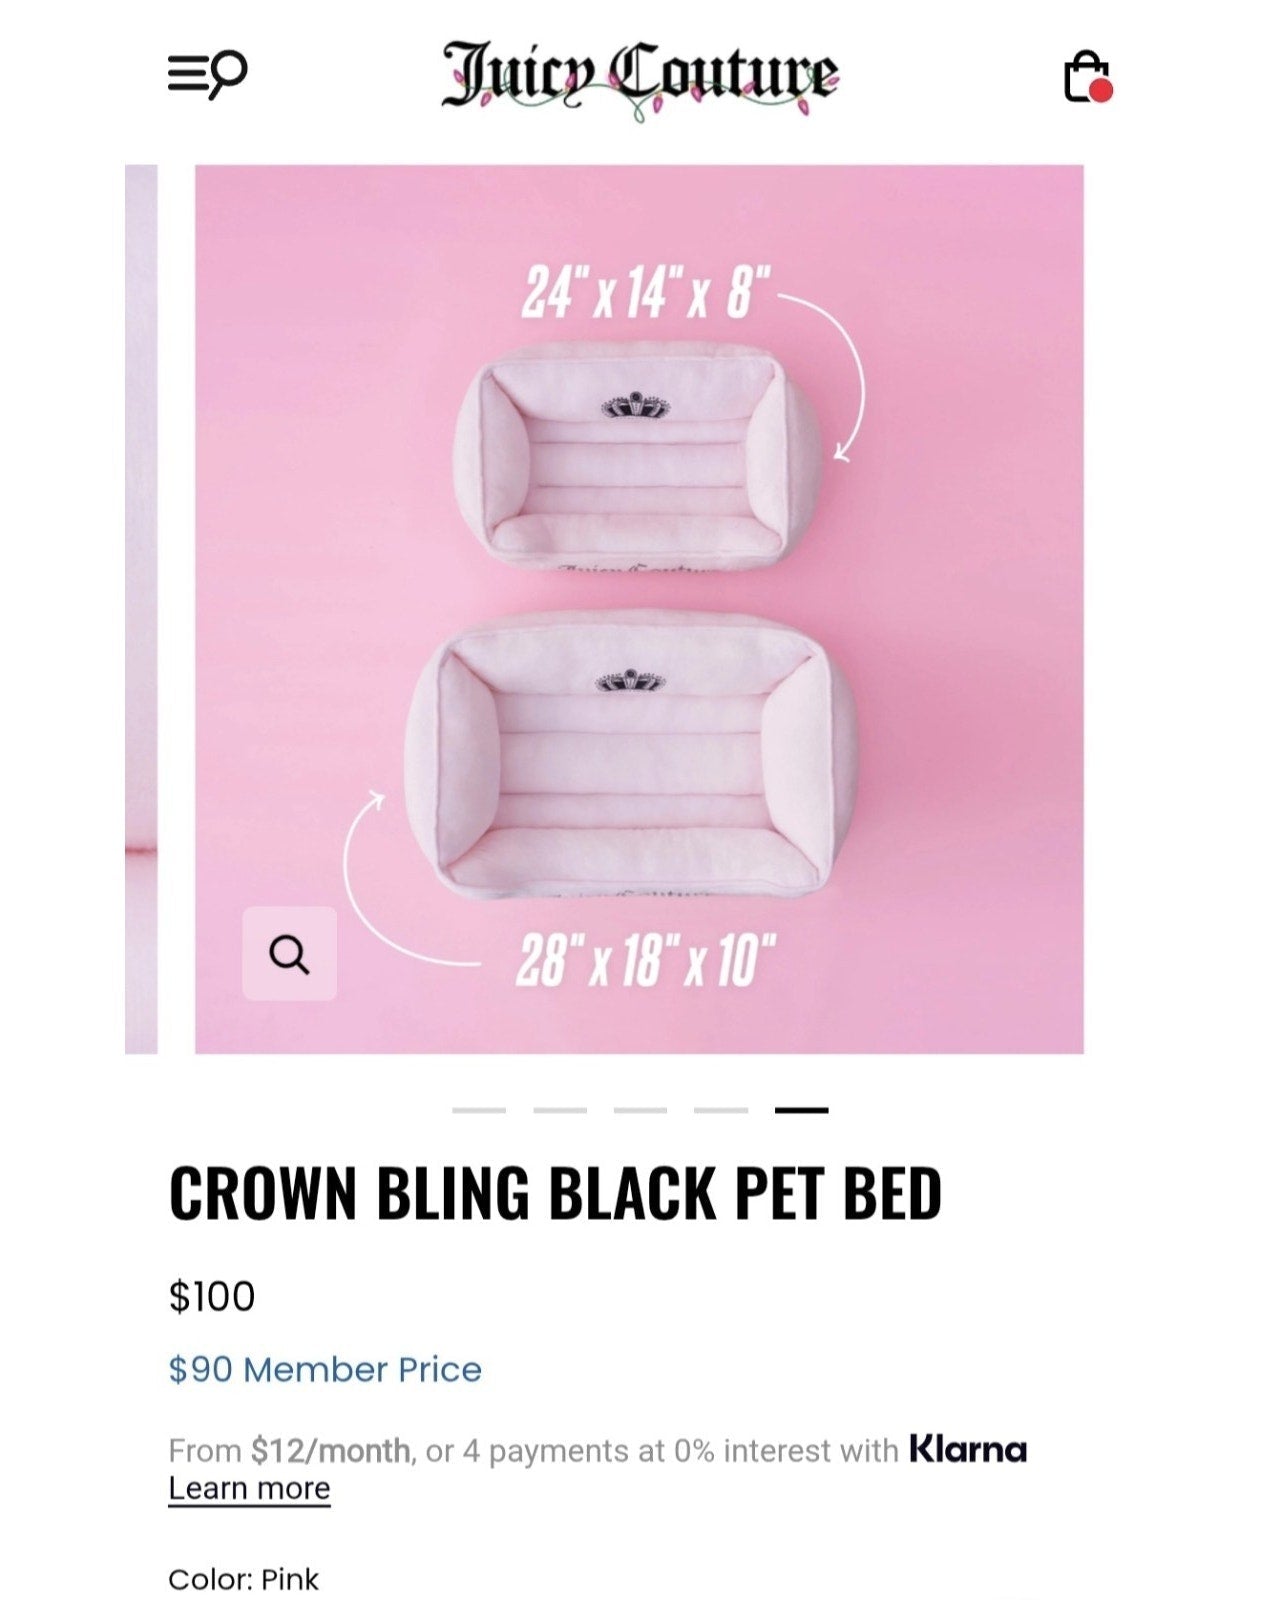1280x1600 pixels.
Task: Zoom product image with magnifier button
Action: click(289, 954)
